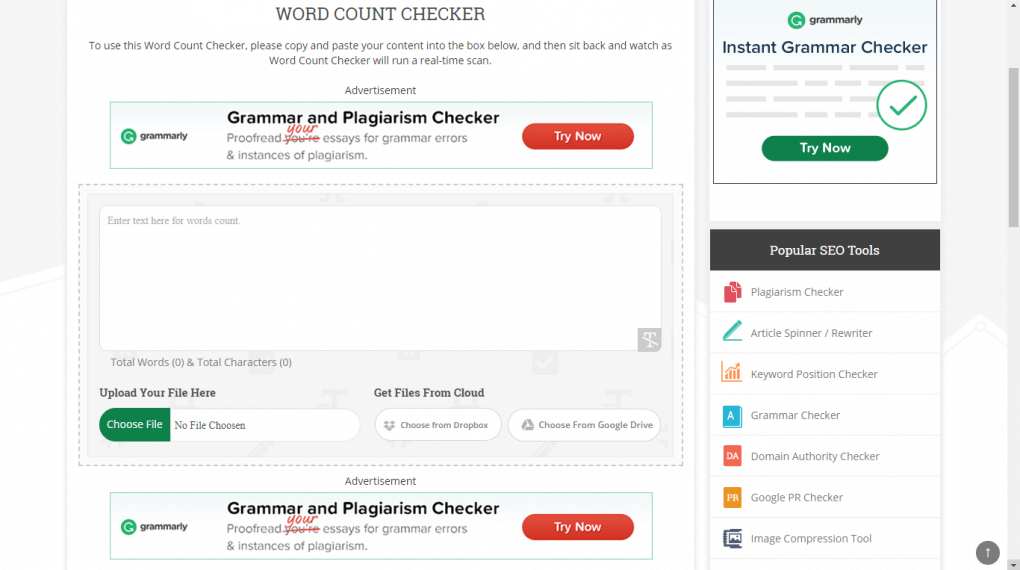Open the Domain Authority Checker link
1020x570 pixels.
[815, 456]
